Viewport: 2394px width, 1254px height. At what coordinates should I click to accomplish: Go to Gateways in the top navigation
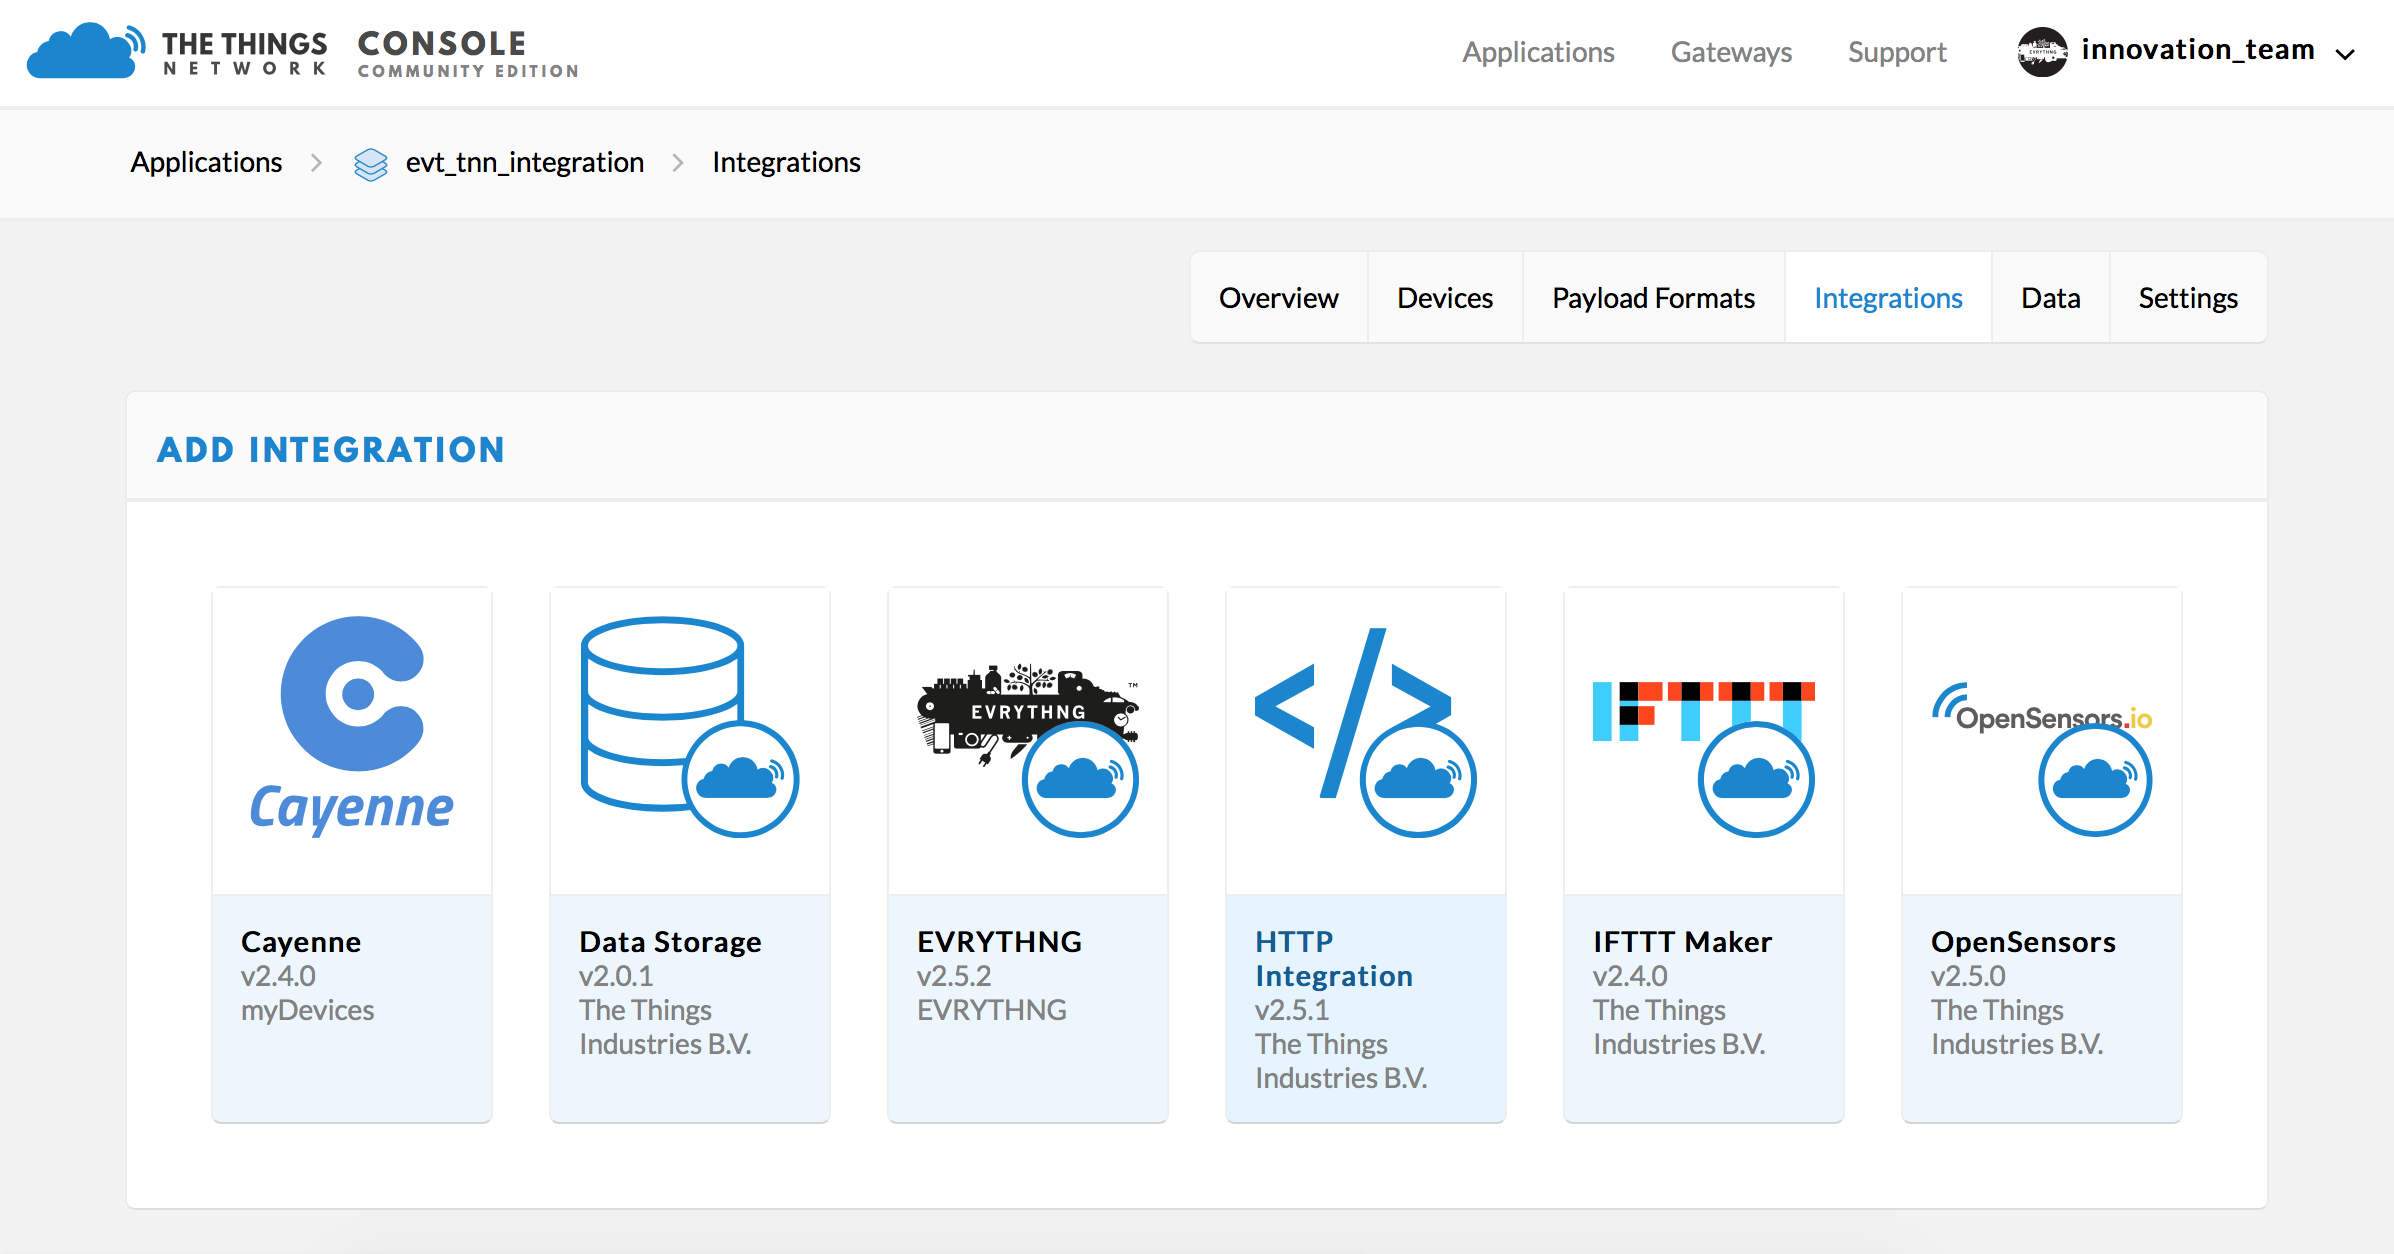click(x=1731, y=52)
